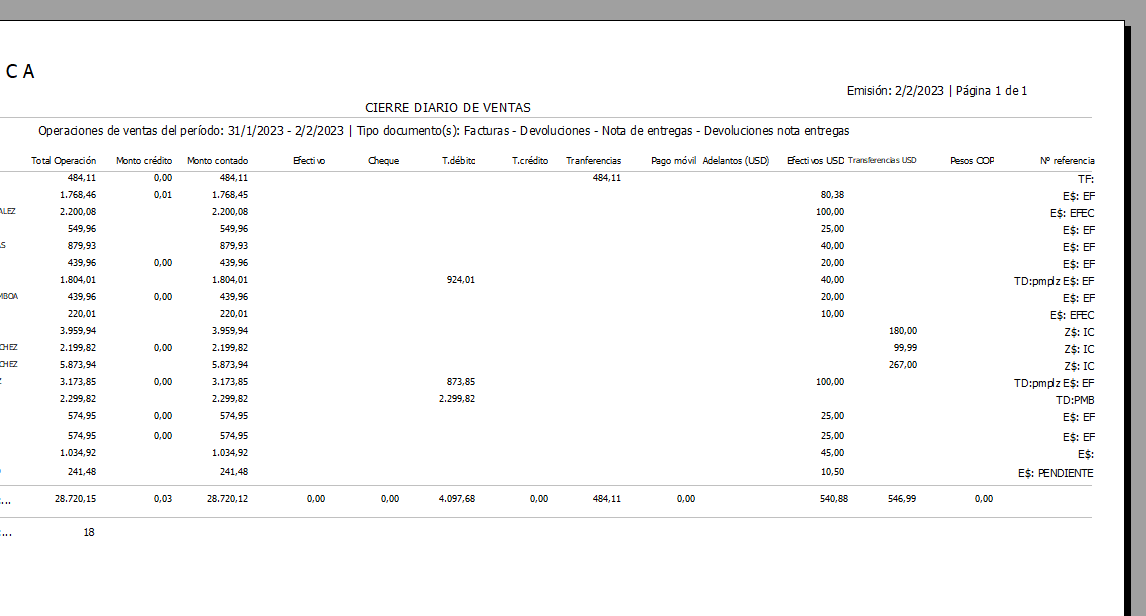
Task: Click the 'Cheque' column header
Action: coord(383,161)
